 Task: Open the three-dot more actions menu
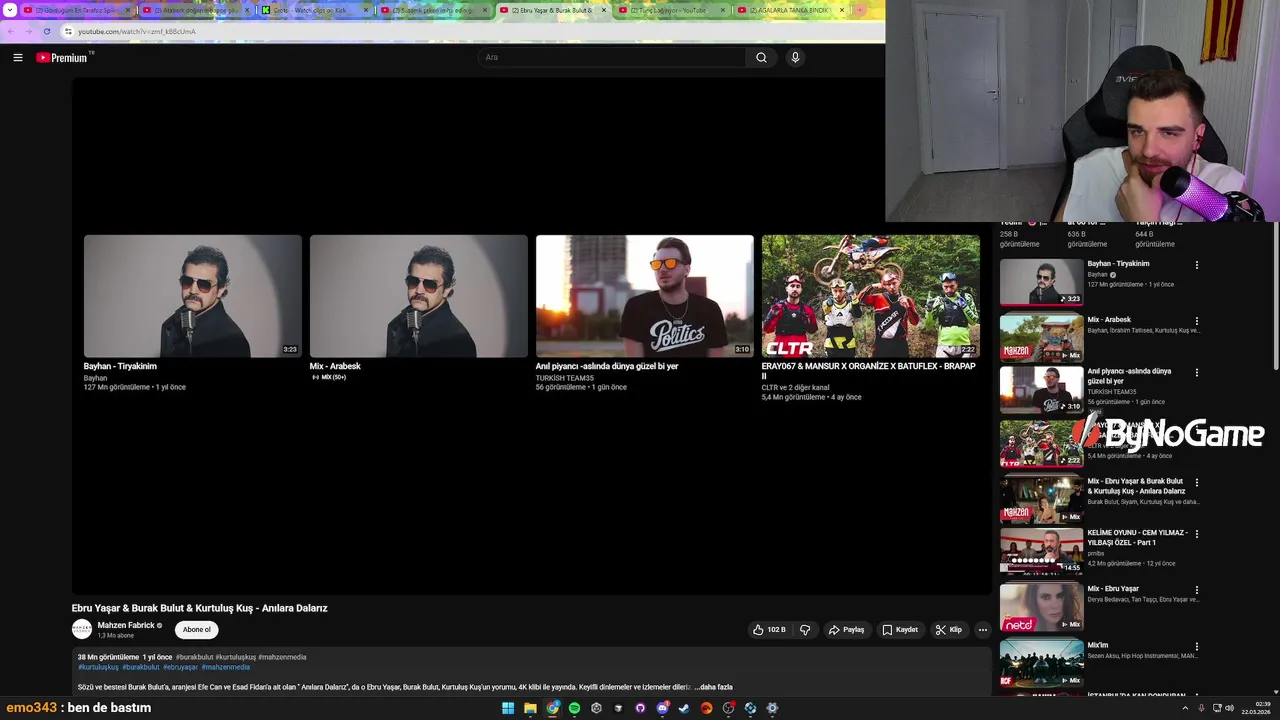983,630
